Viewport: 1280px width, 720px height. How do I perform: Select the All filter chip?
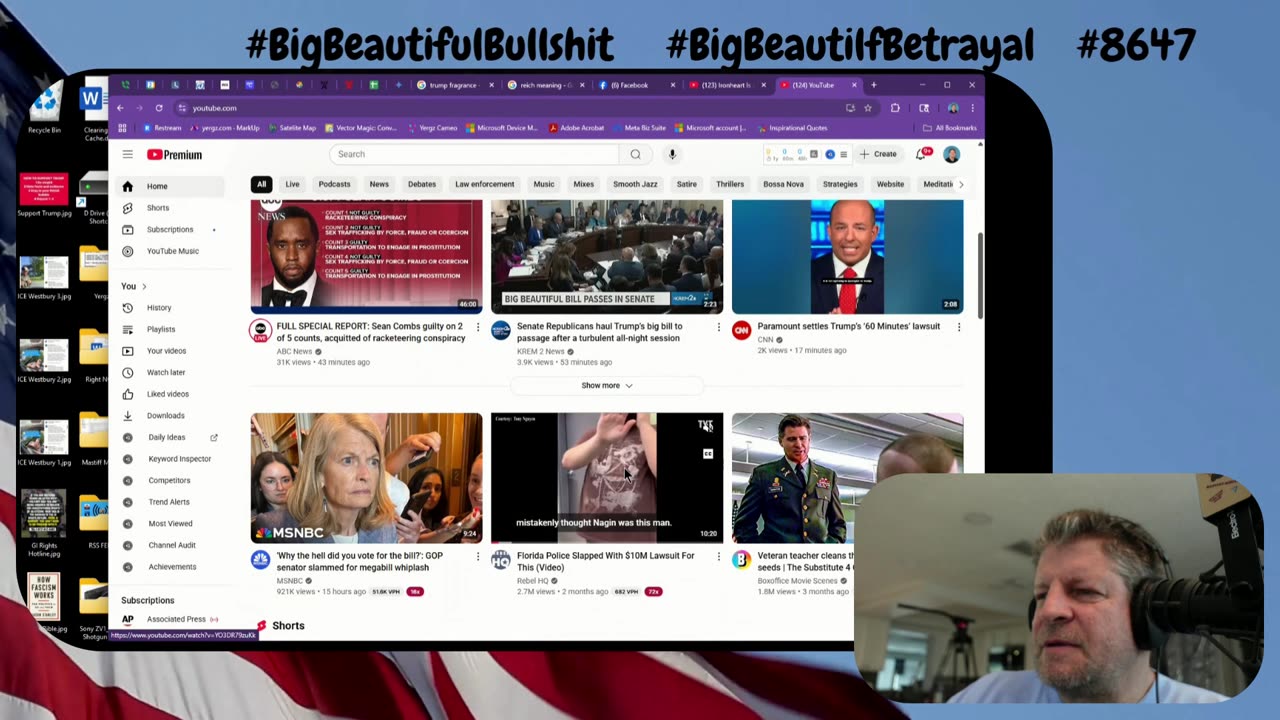point(261,184)
